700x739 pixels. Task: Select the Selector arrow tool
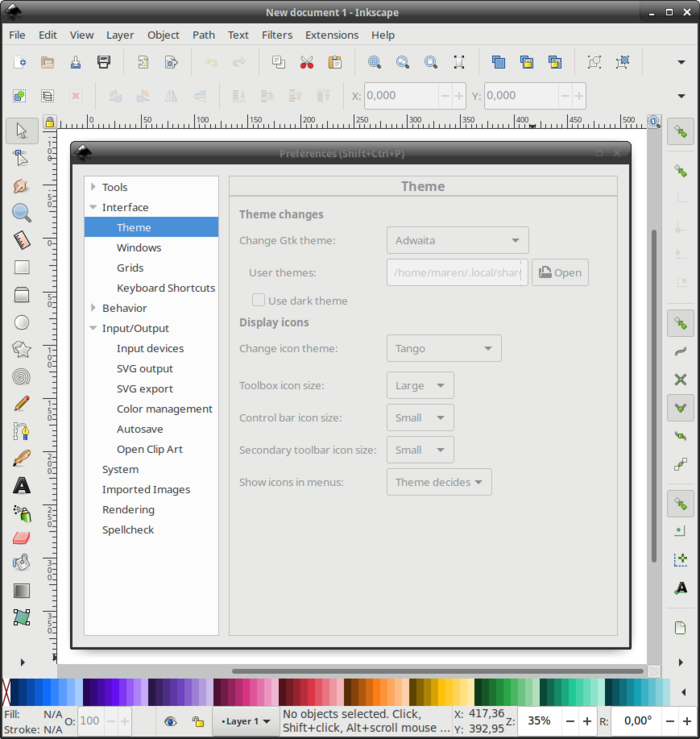point(21,131)
